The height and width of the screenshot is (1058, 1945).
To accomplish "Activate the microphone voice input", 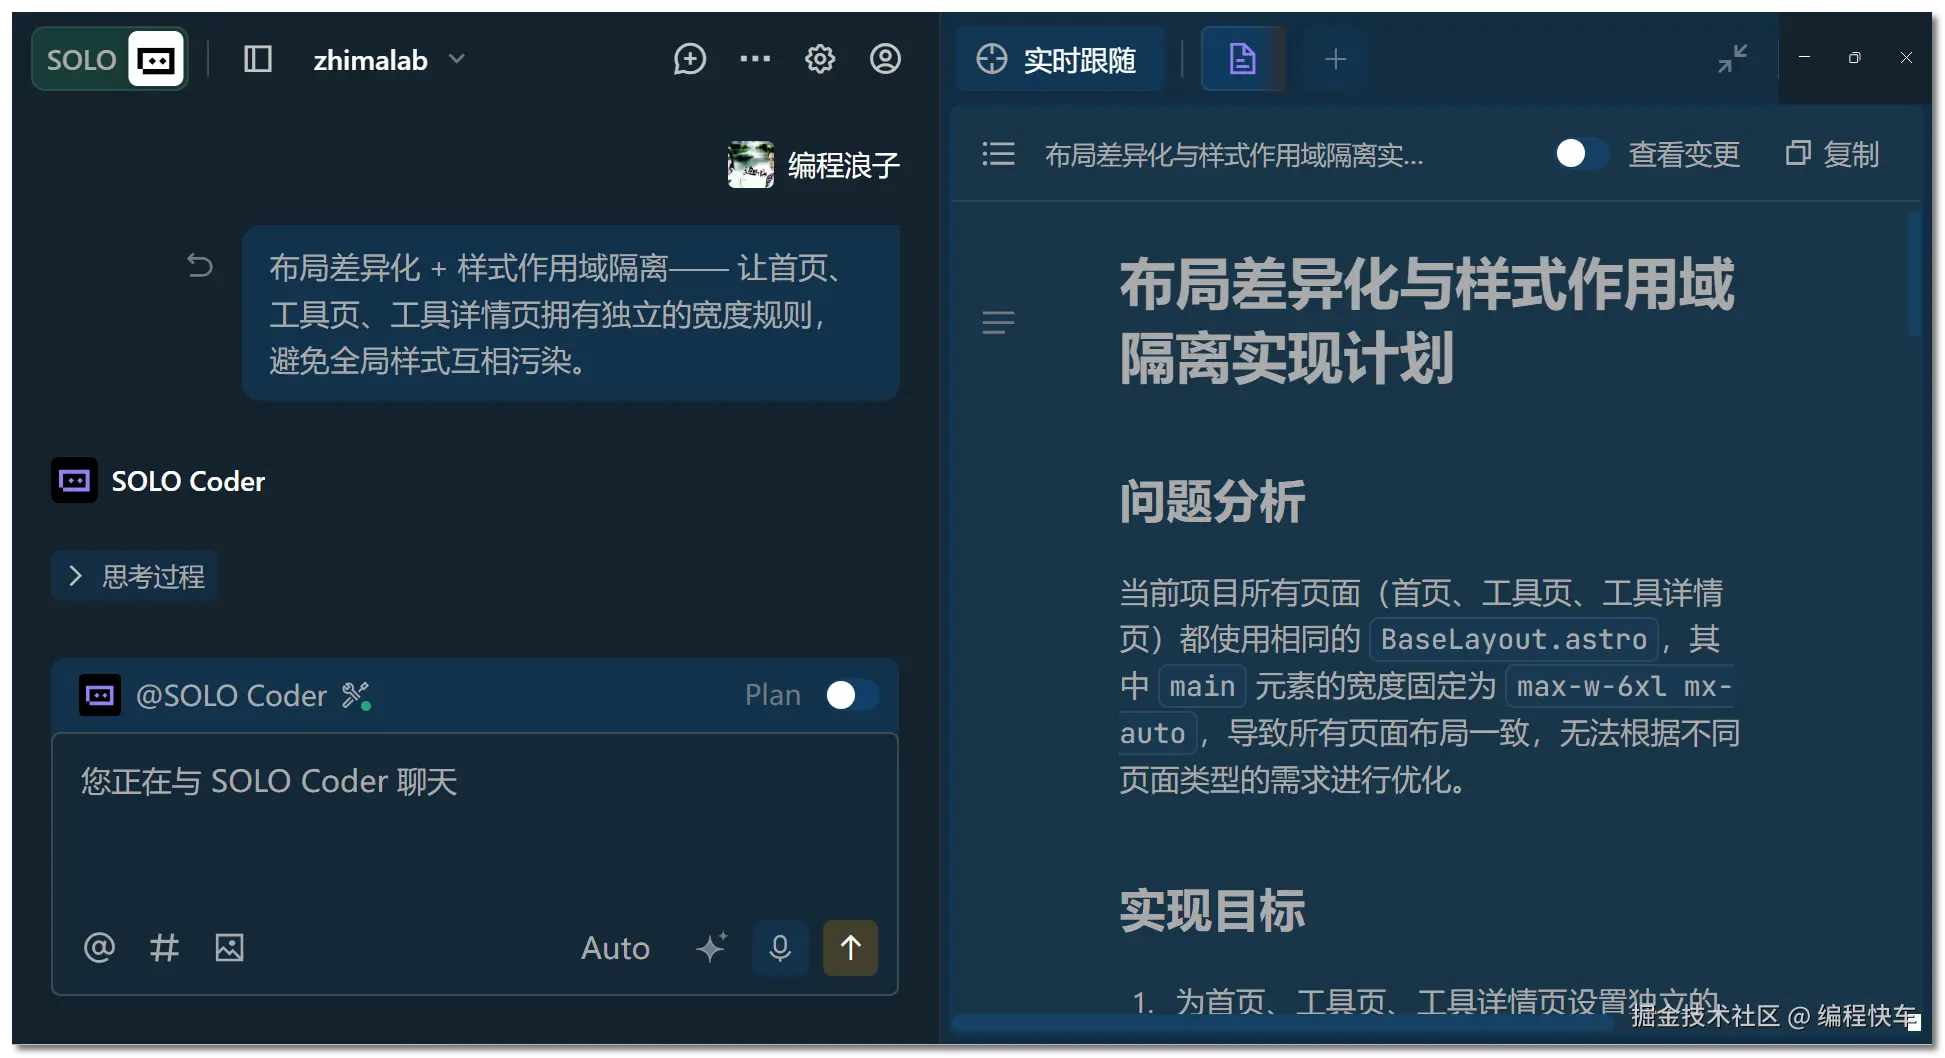I will pyautogui.click(x=780, y=948).
